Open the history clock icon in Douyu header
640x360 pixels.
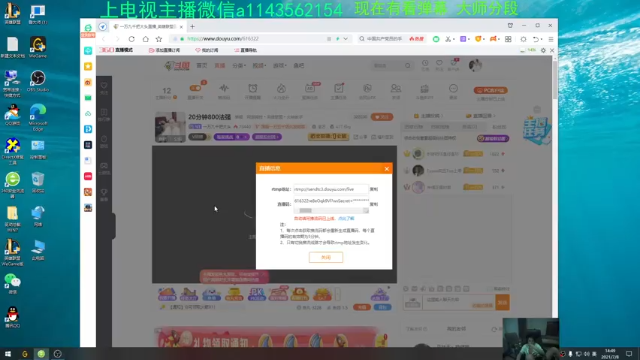coord(425,65)
